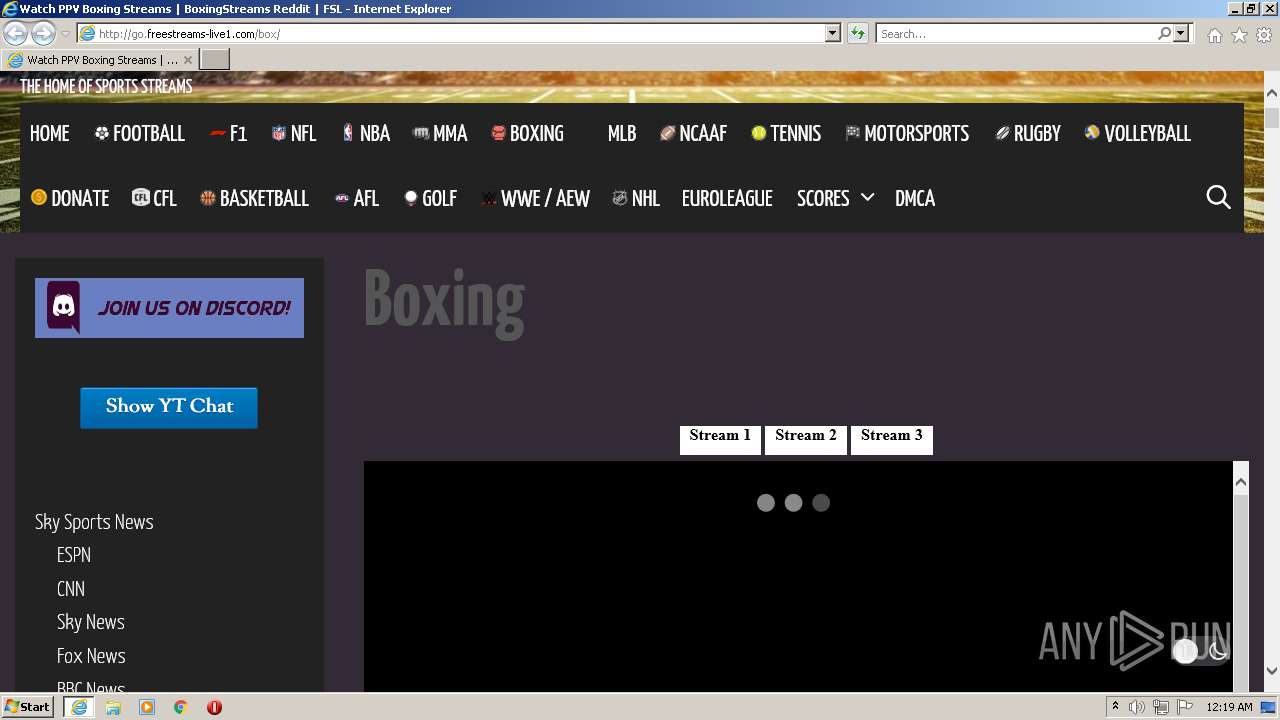
Task: Click the browser Forward button
Action: pyautogui.click(x=43, y=33)
